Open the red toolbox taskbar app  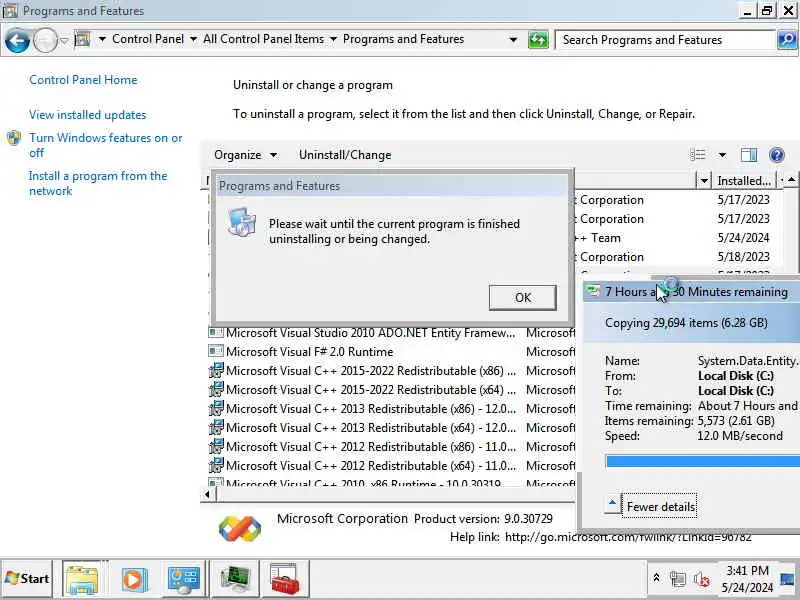284,579
